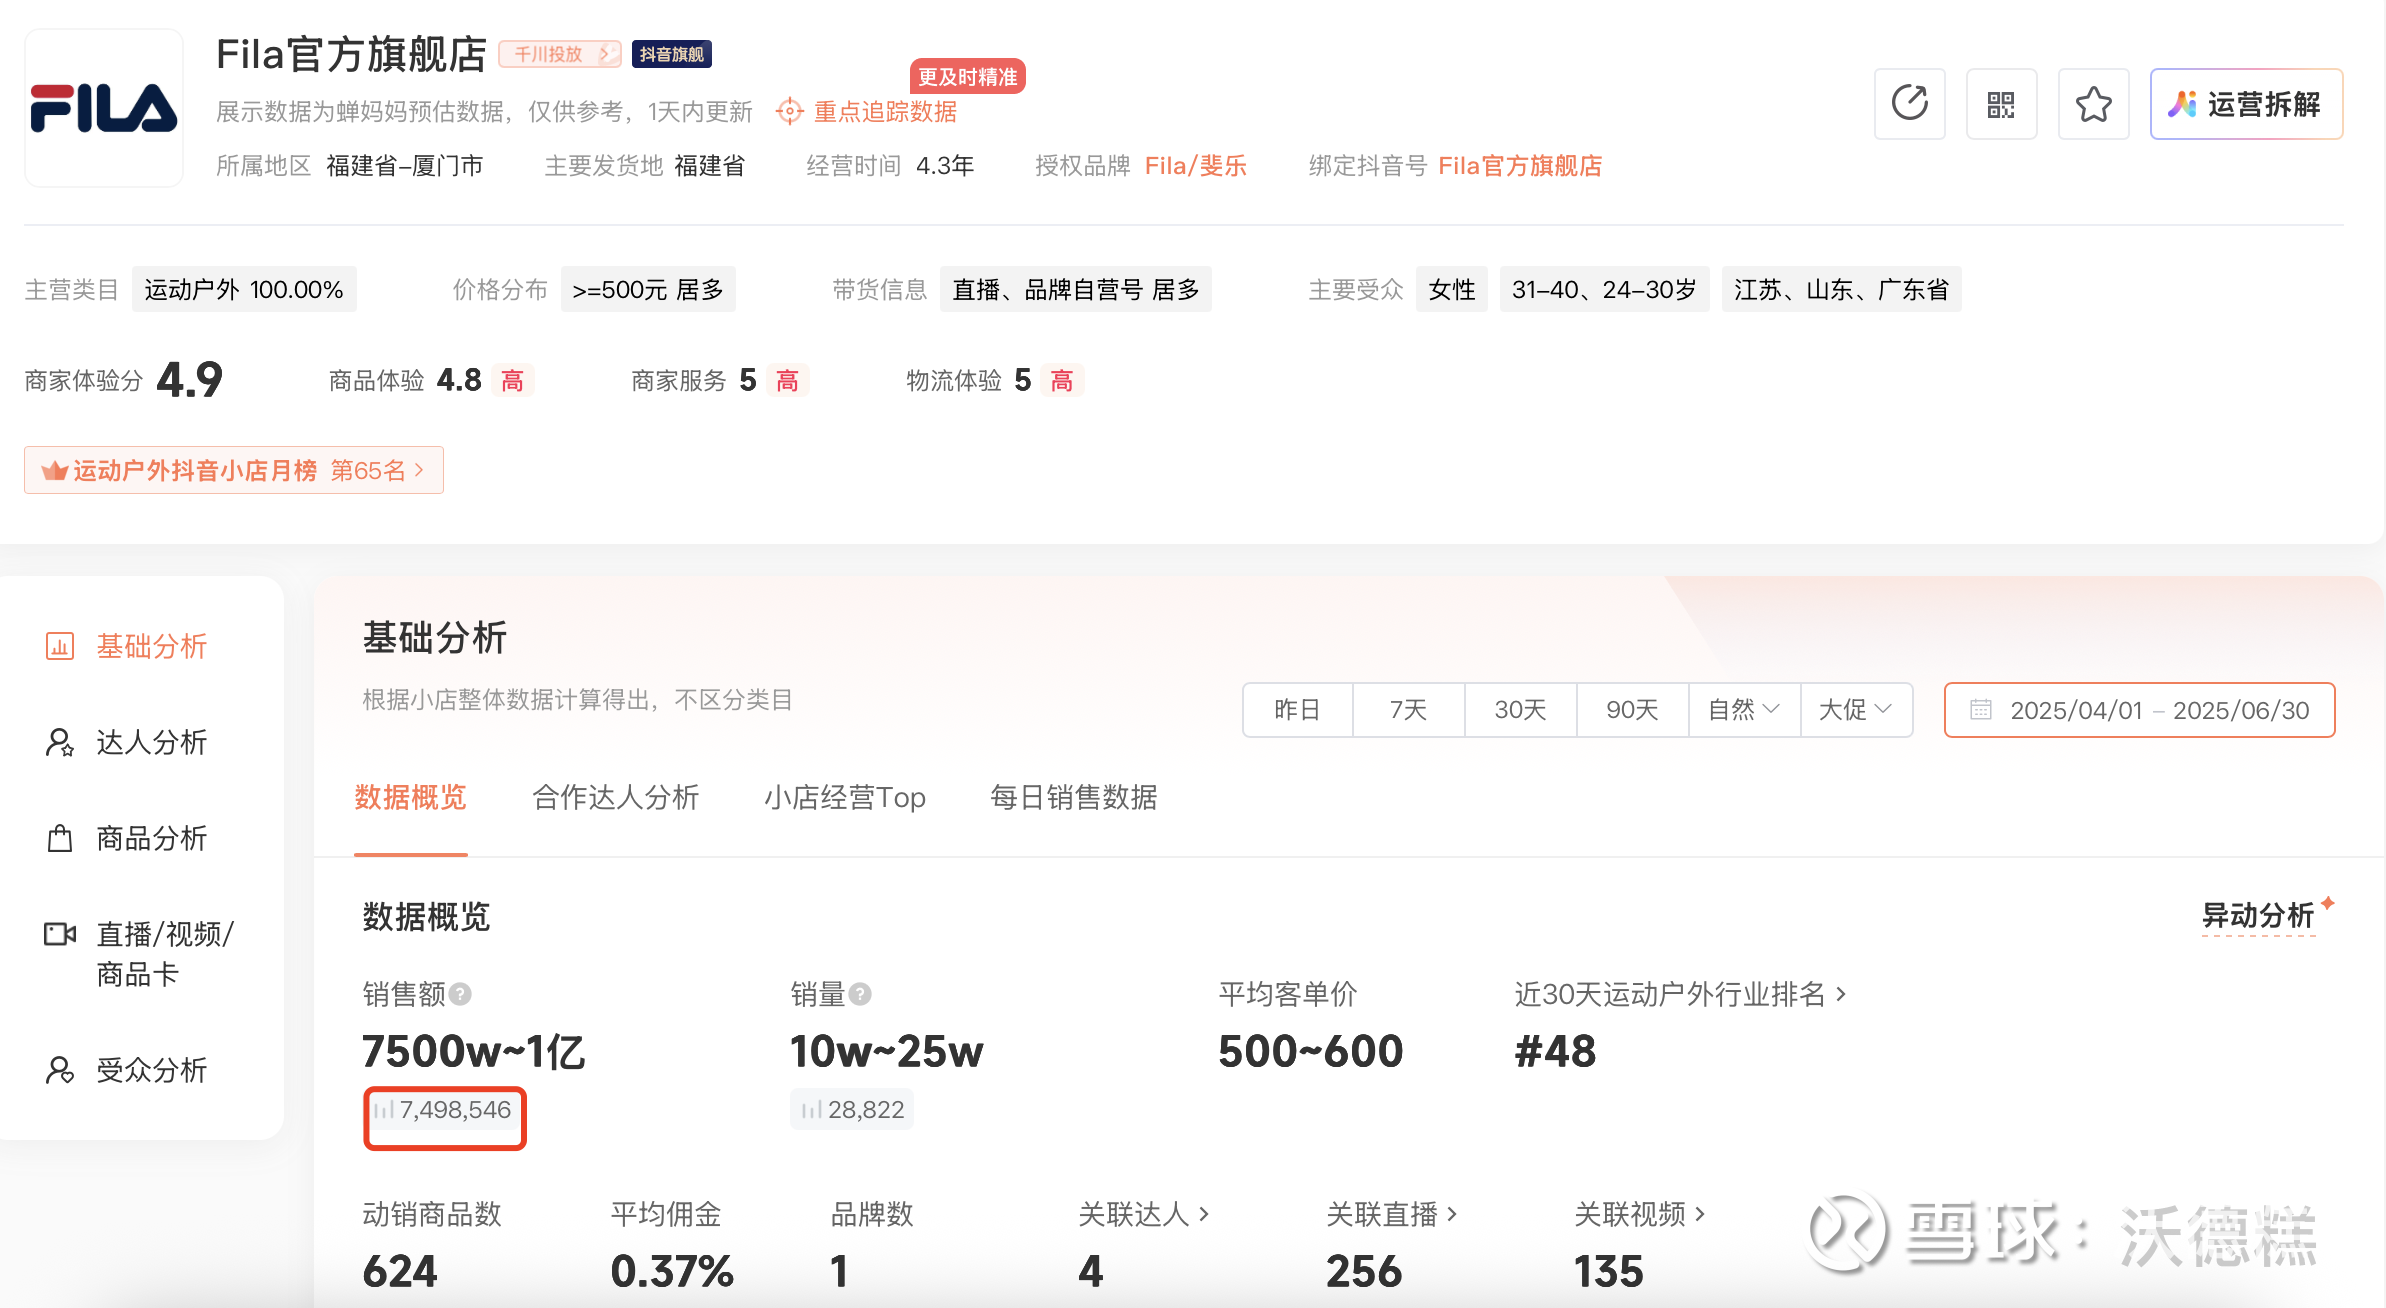Click the 运营拆解 button
The width and height of the screenshot is (2386, 1308).
(2245, 104)
